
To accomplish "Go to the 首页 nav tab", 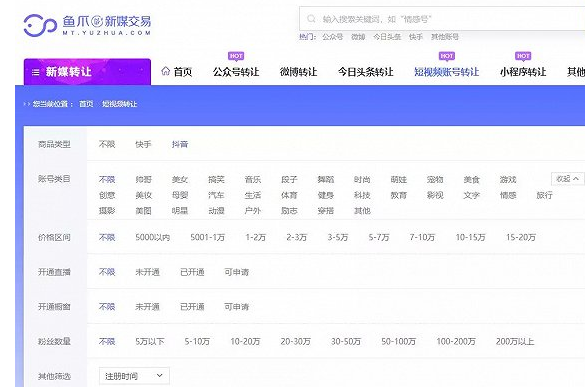I will pyautogui.click(x=183, y=72).
